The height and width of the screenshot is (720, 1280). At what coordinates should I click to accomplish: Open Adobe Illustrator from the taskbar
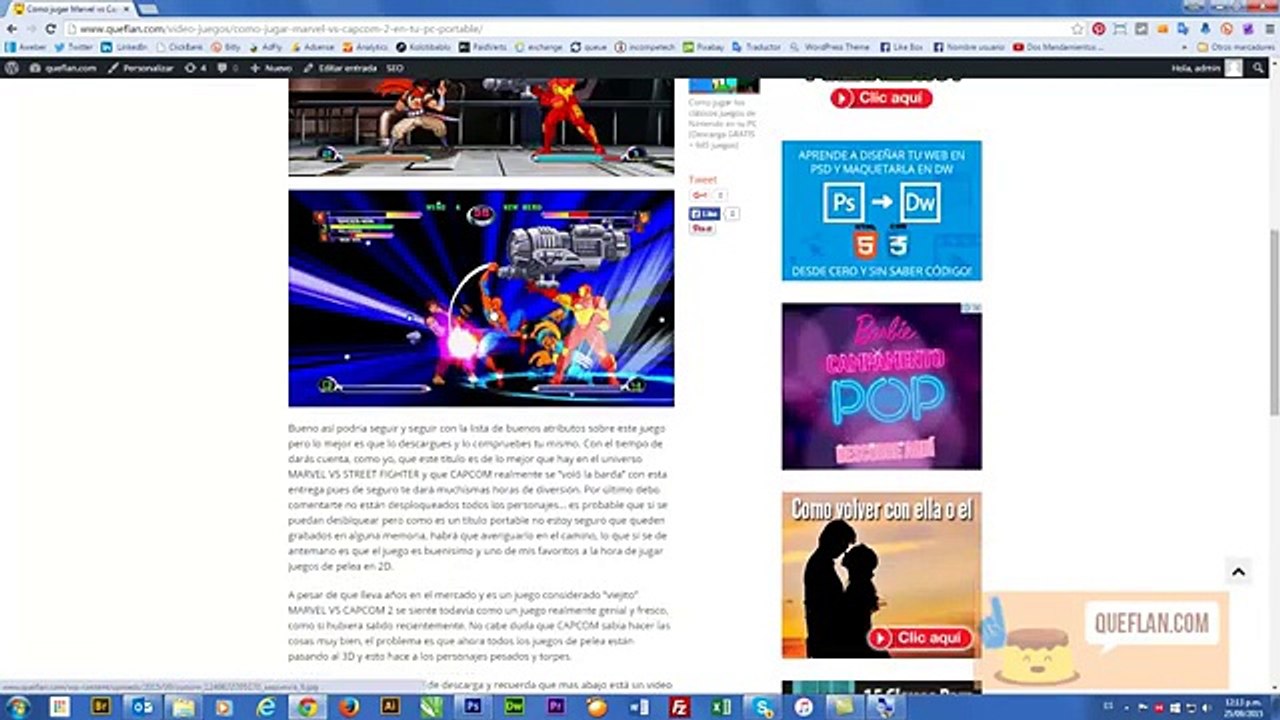[390, 707]
